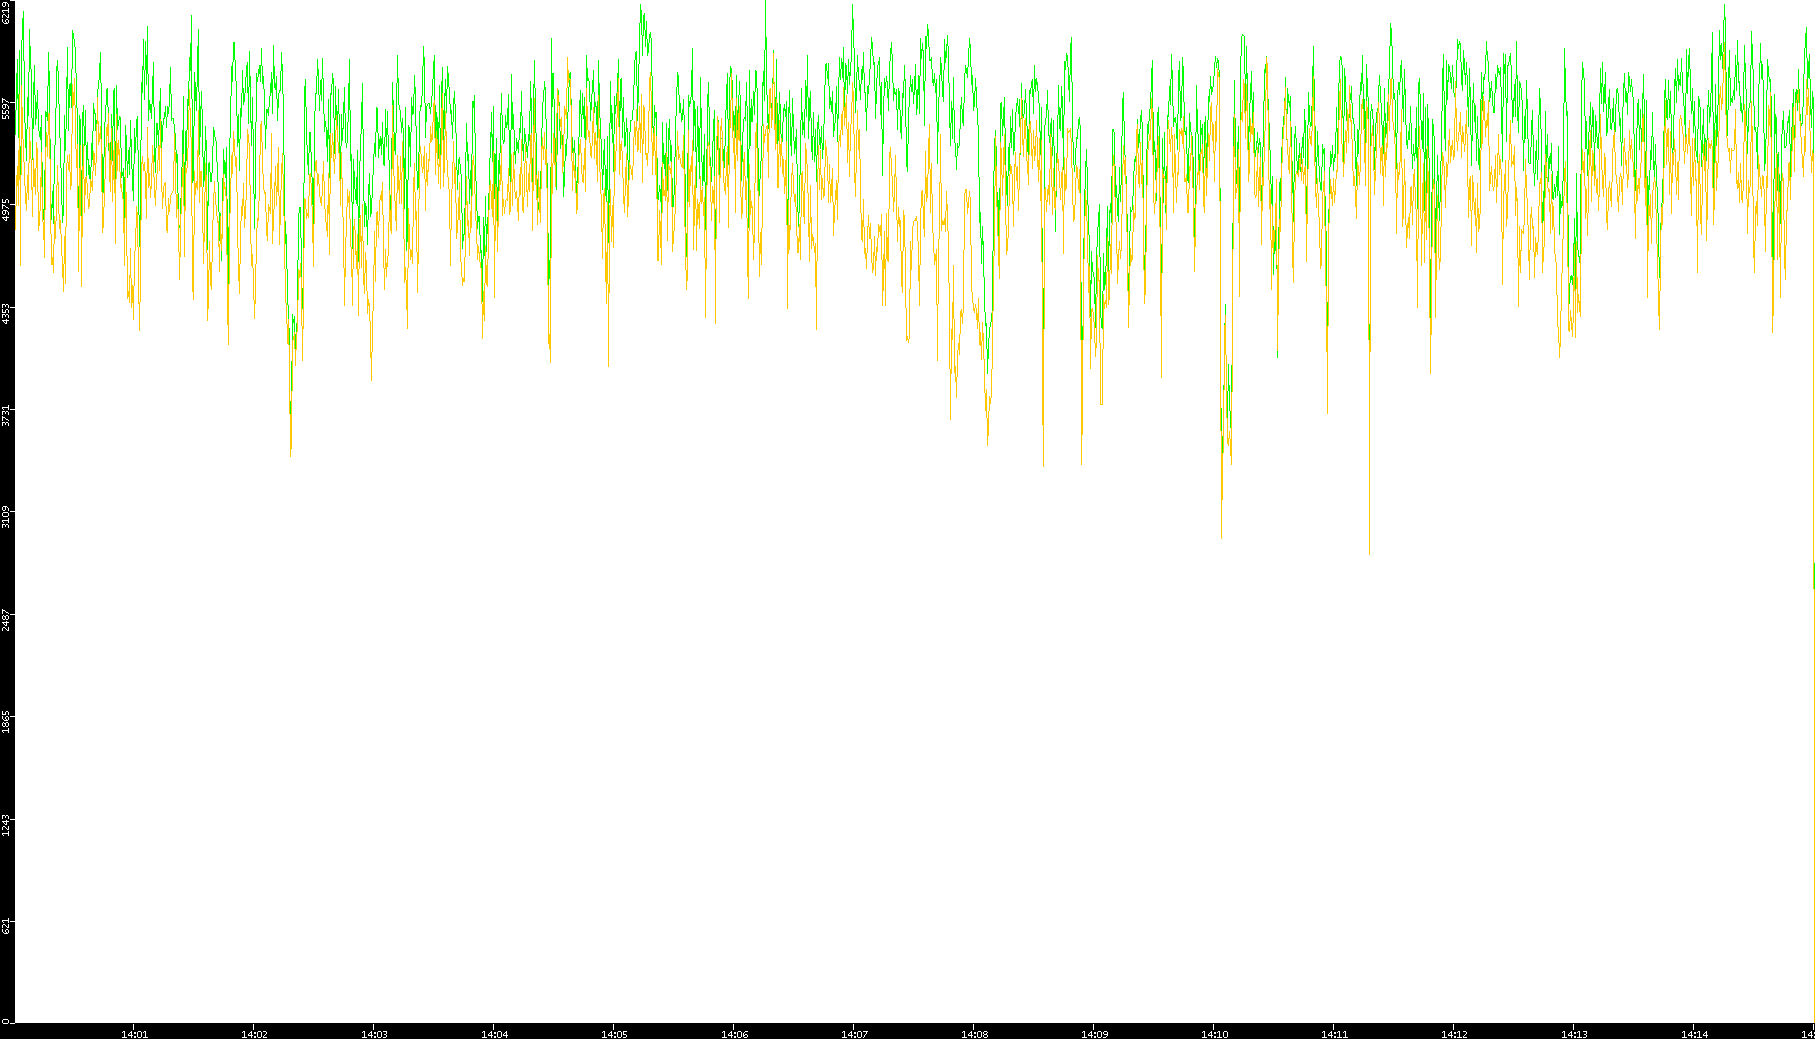Select the 14:10 time axis label
The image size is (1815, 1039).
(x=1214, y=1034)
